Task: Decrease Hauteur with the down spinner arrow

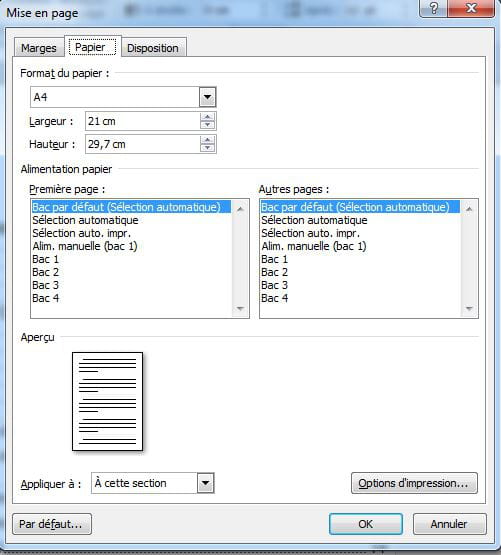Action: point(207,148)
